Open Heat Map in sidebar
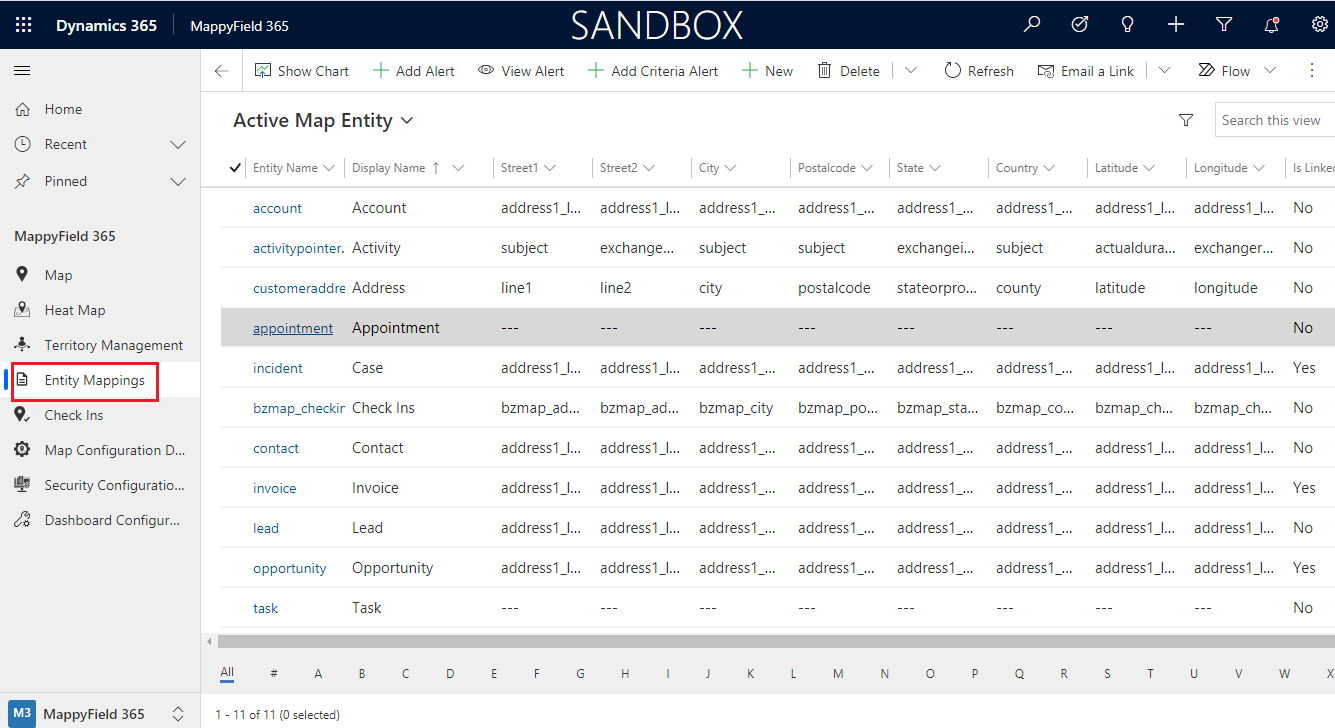The width and height of the screenshot is (1335, 728). (75, 310)
